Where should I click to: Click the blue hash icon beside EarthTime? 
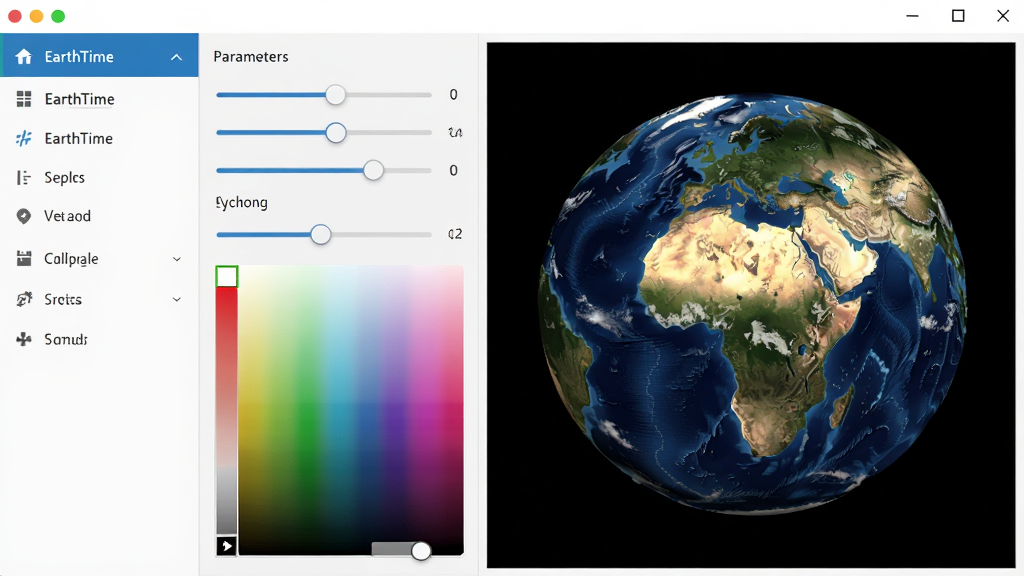click(x=24, y=138)
